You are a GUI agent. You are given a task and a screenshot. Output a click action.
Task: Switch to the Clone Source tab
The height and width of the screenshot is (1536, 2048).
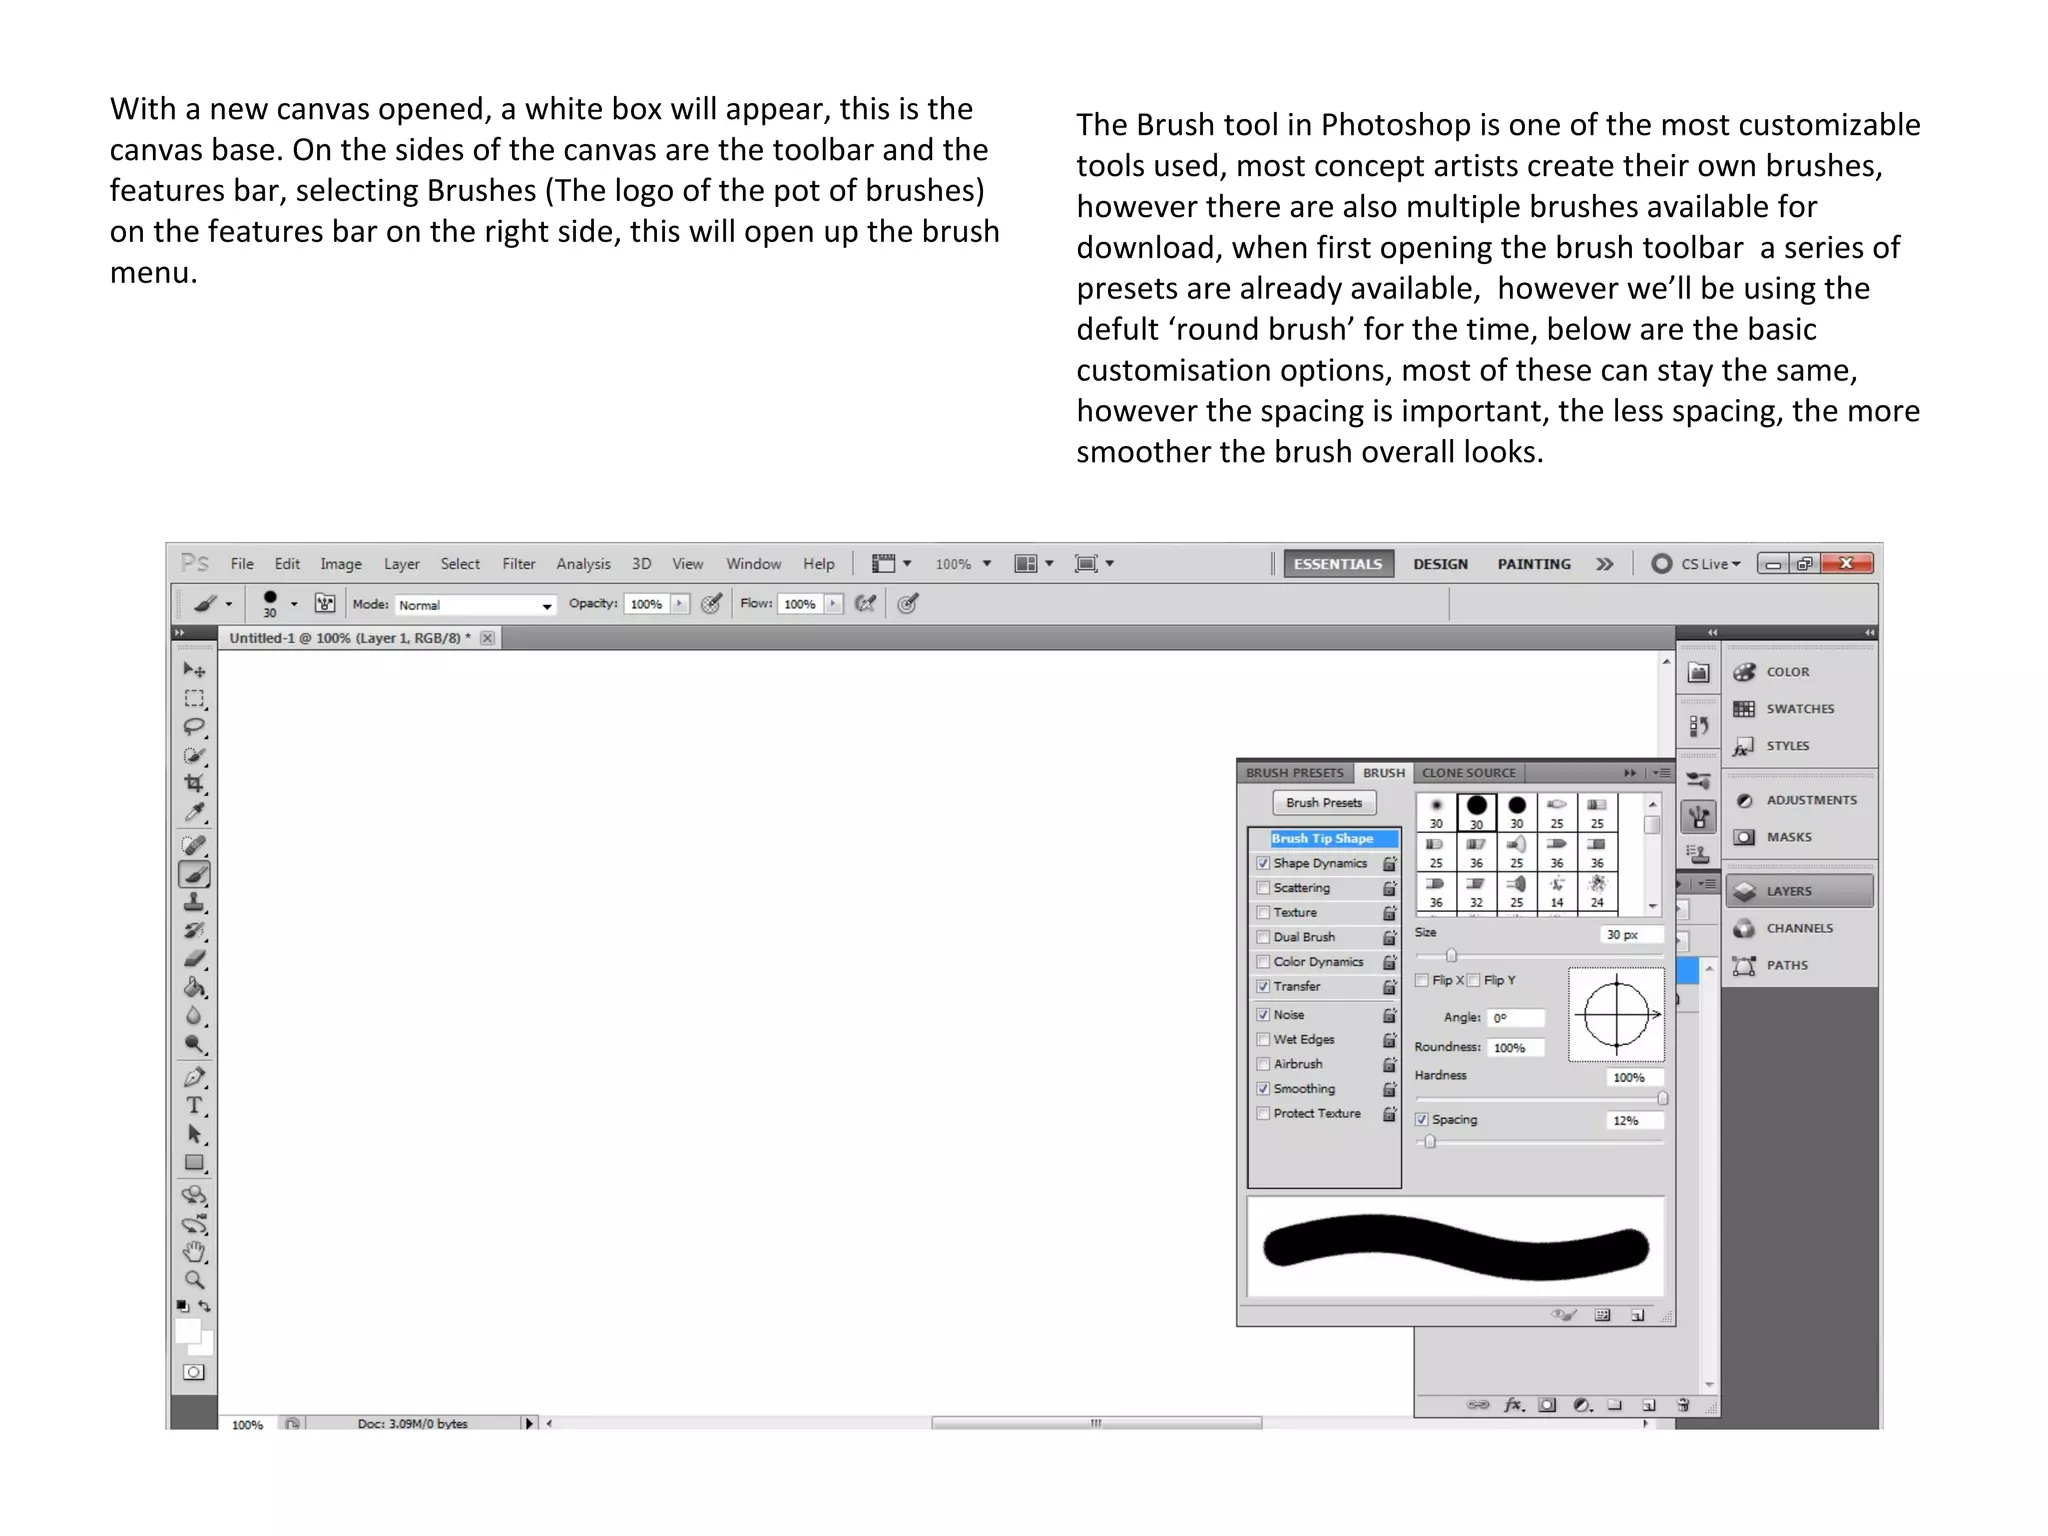click(1469, 773)
